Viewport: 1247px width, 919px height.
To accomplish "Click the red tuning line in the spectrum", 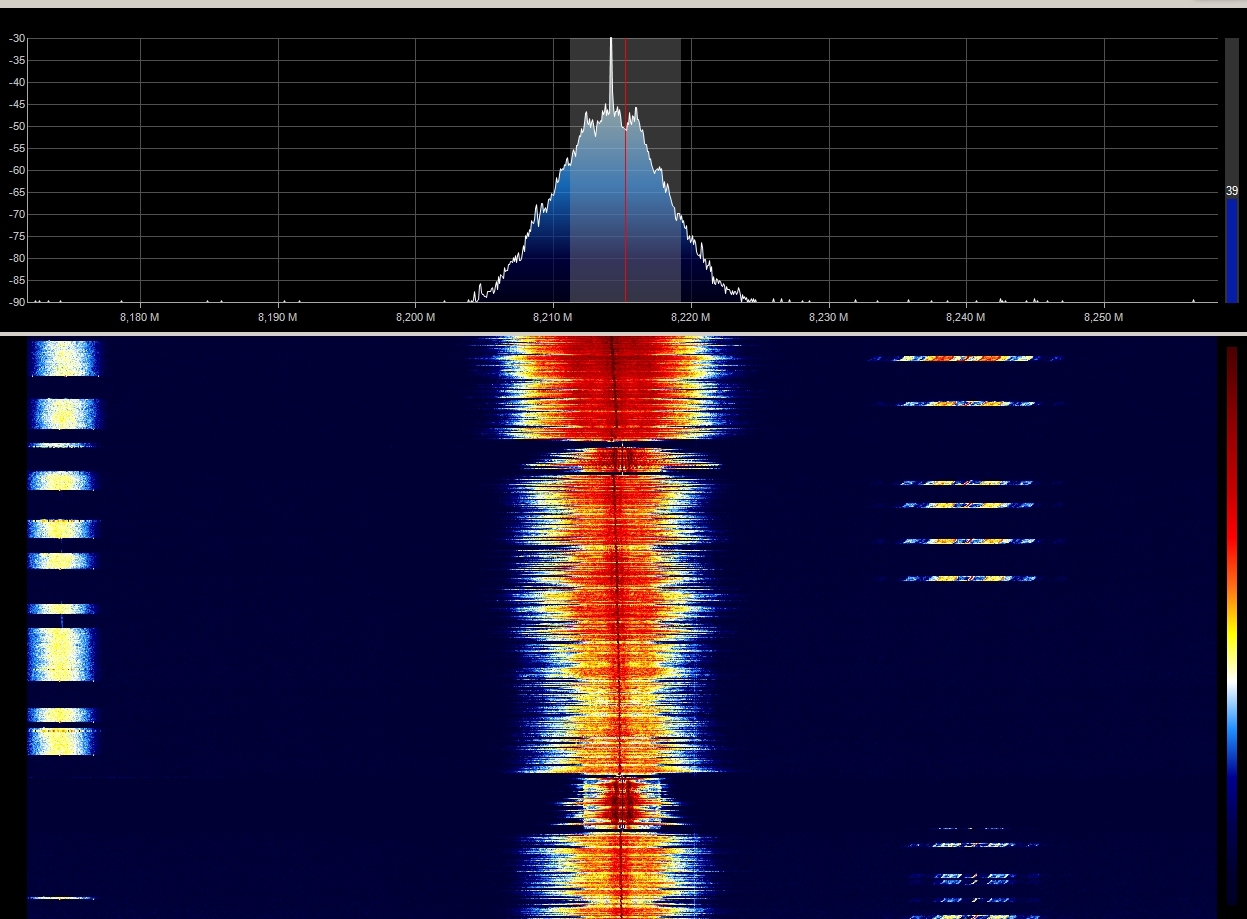I will click(x=626, y=200).
